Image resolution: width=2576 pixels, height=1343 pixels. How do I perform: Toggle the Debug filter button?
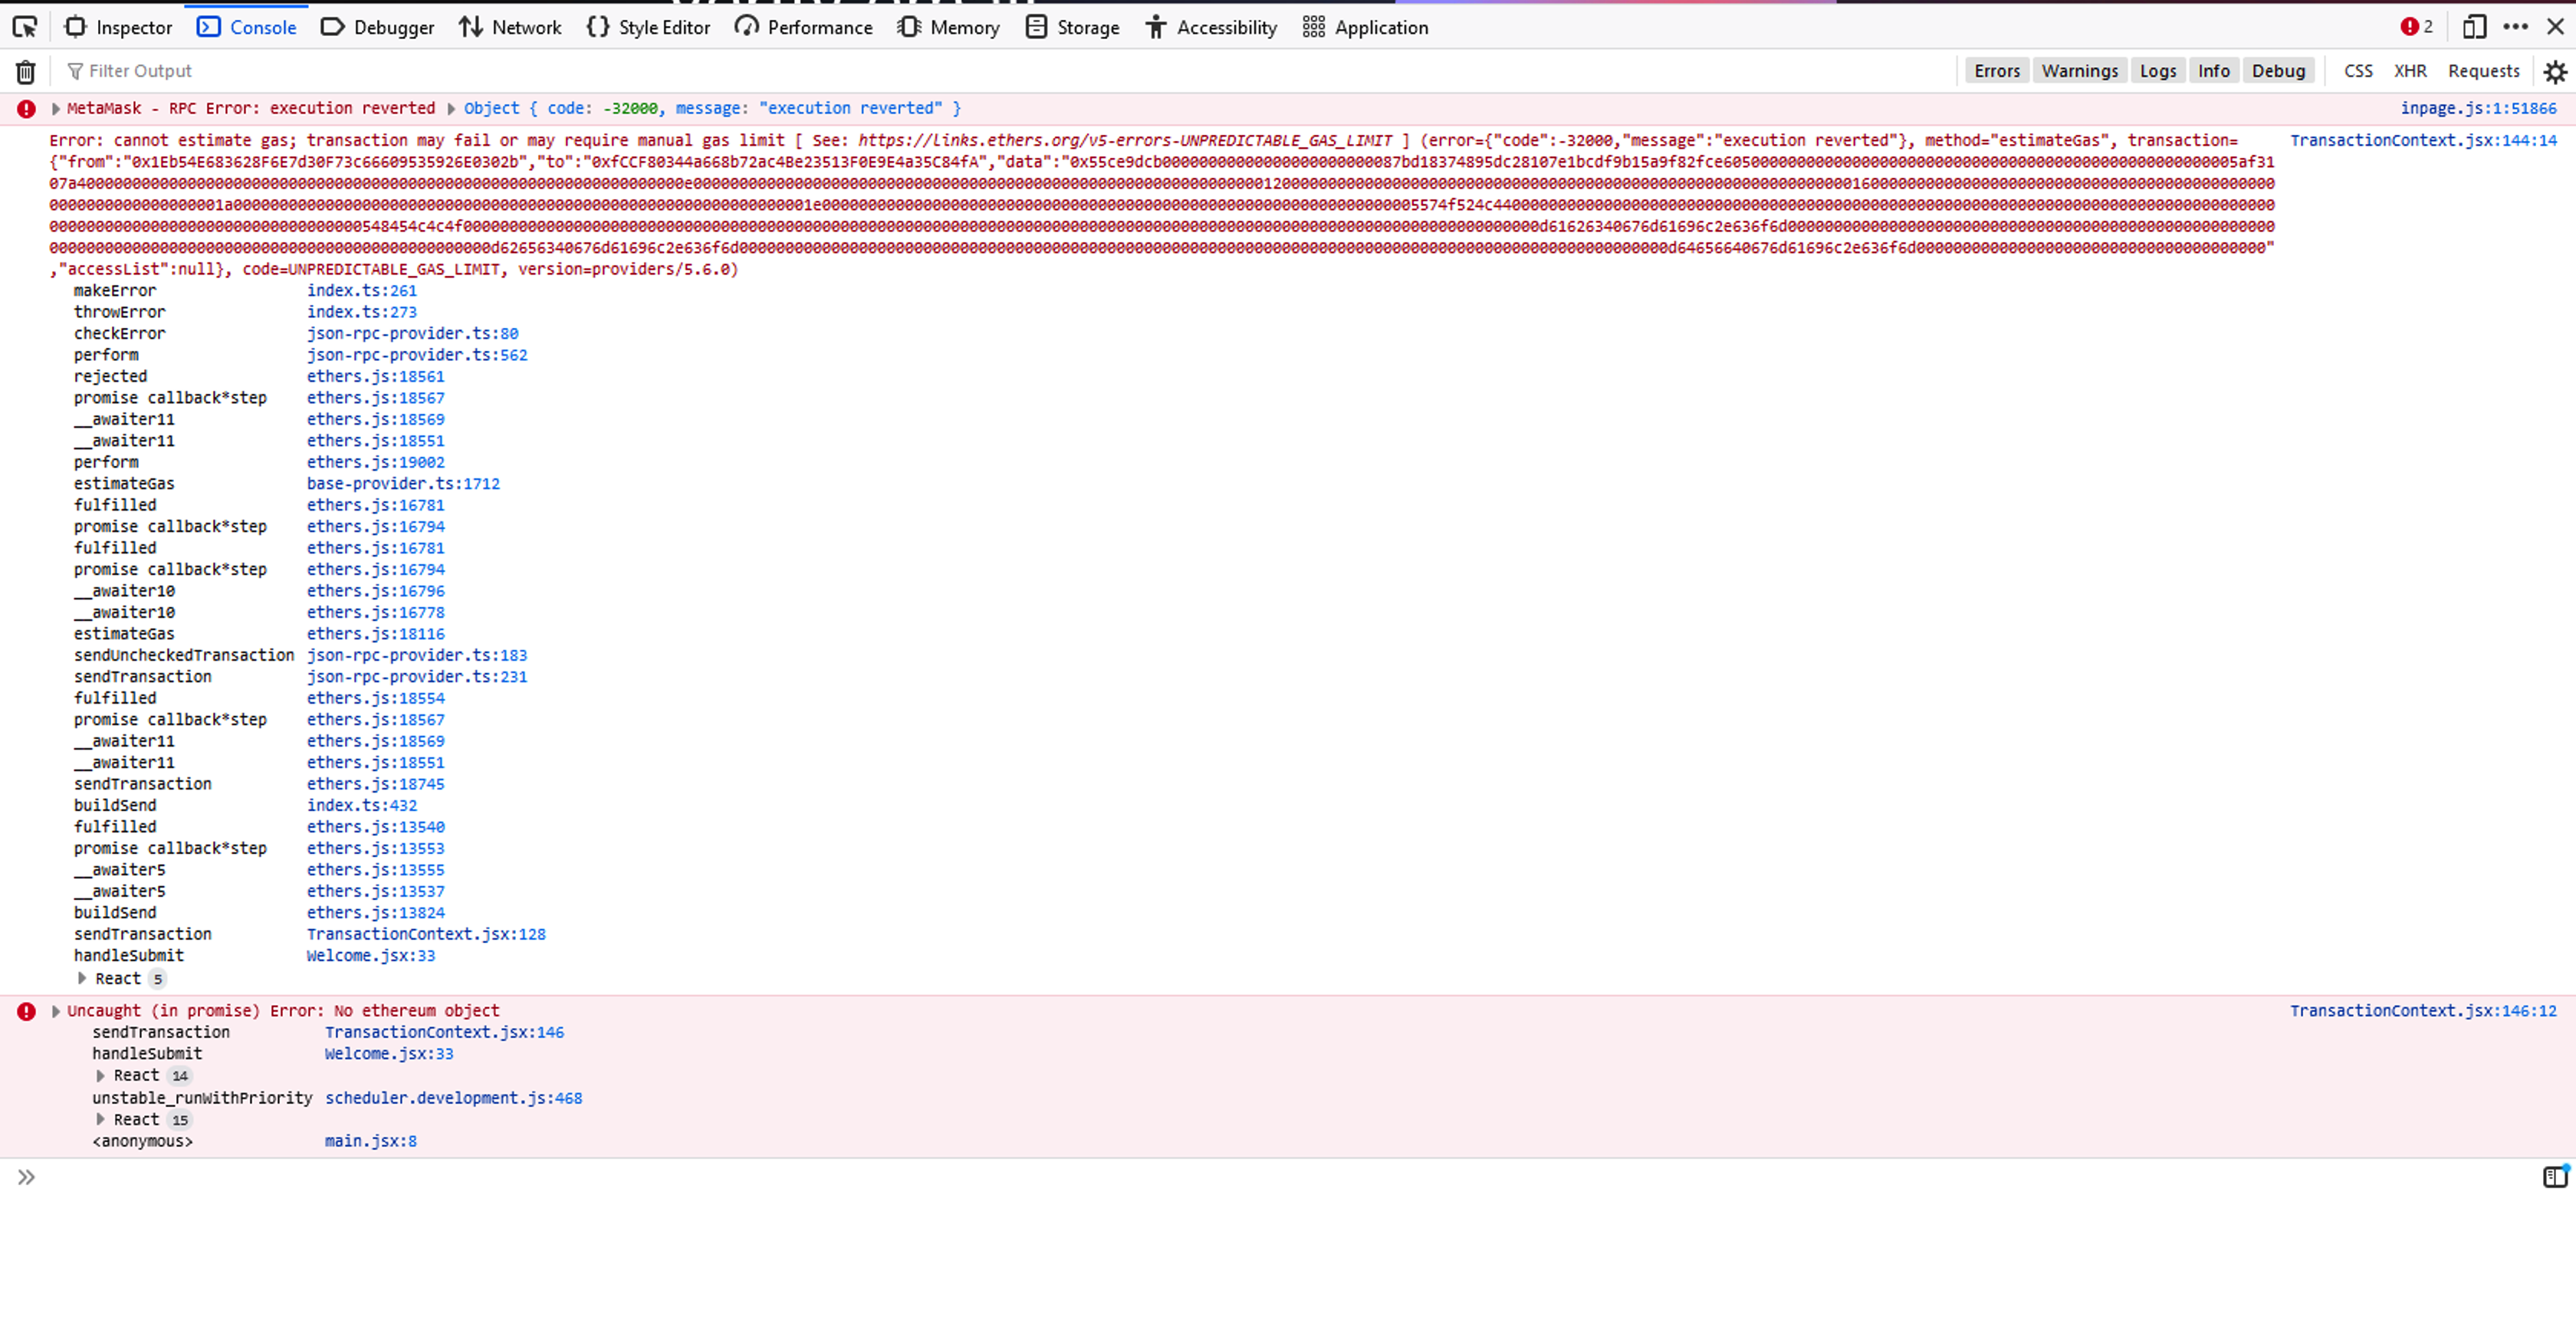coord(2278,71)
